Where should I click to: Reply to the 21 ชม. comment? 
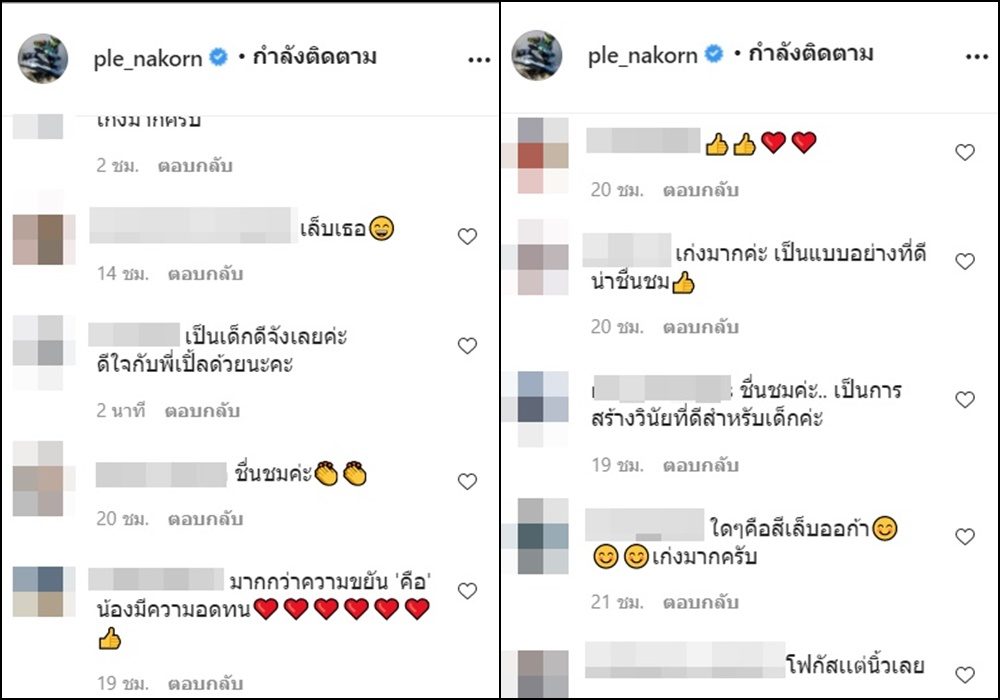[x=700, y=602]
